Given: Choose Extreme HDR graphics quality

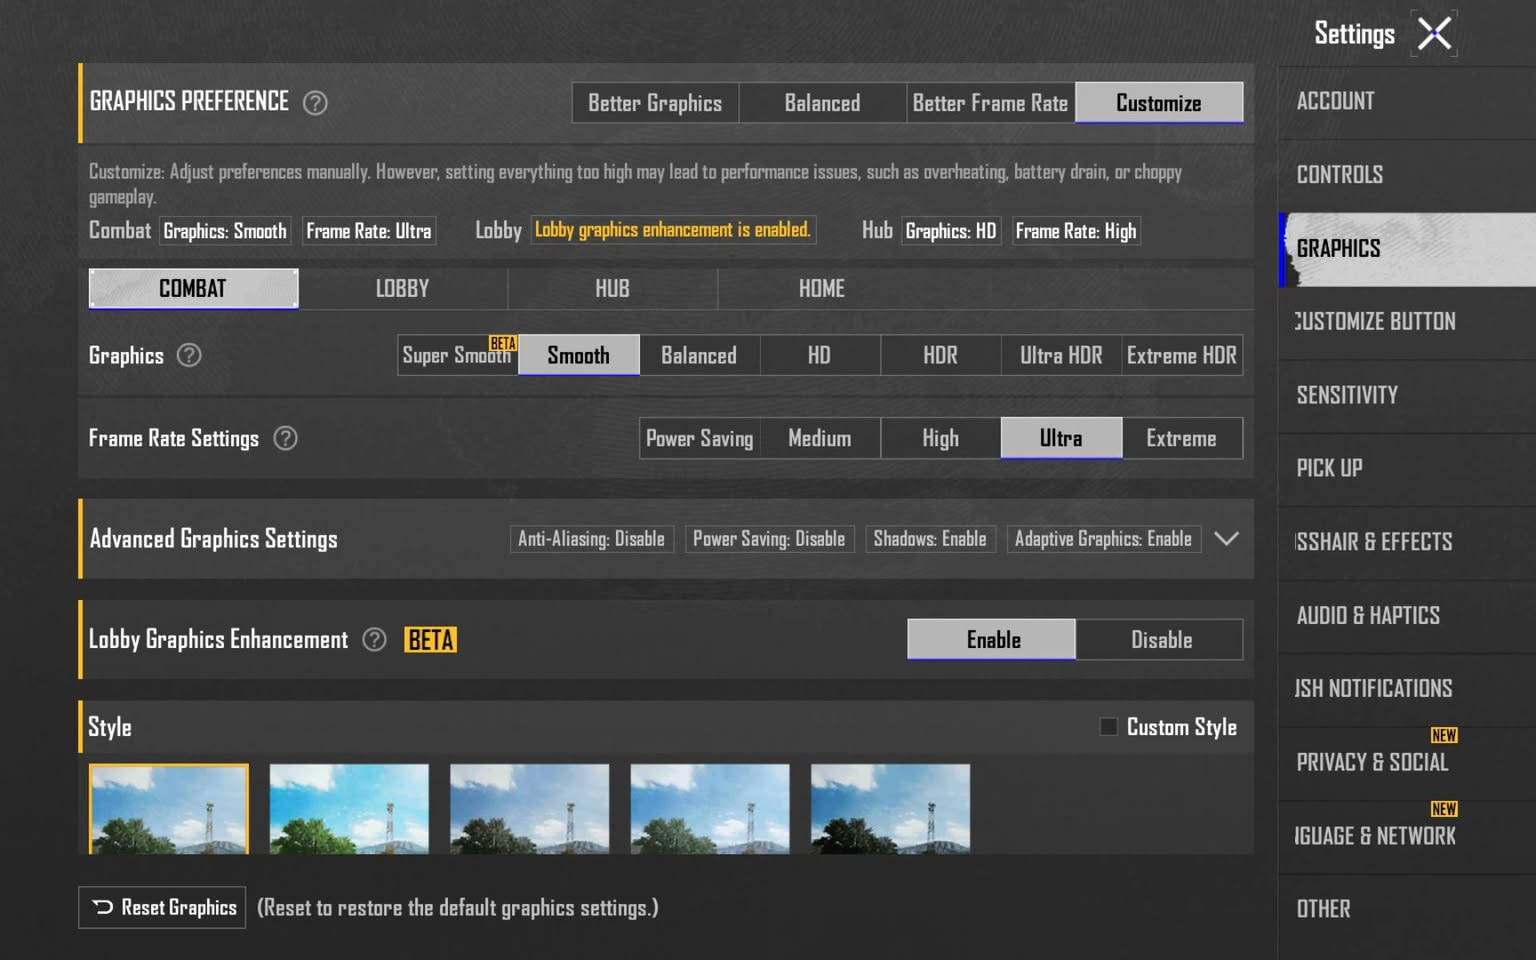Looking at the screenshot, I should pos(1182,355).
